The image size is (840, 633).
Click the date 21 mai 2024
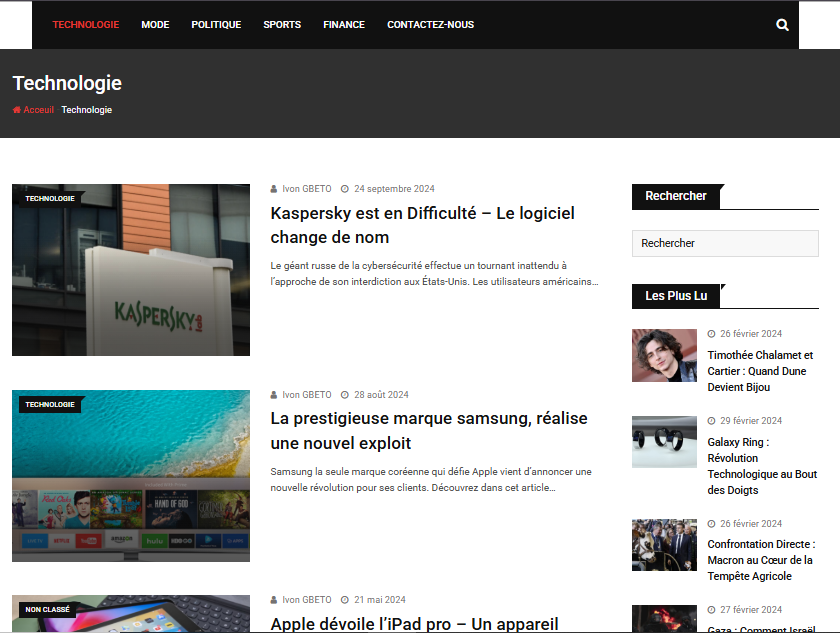tap(380, 600)
